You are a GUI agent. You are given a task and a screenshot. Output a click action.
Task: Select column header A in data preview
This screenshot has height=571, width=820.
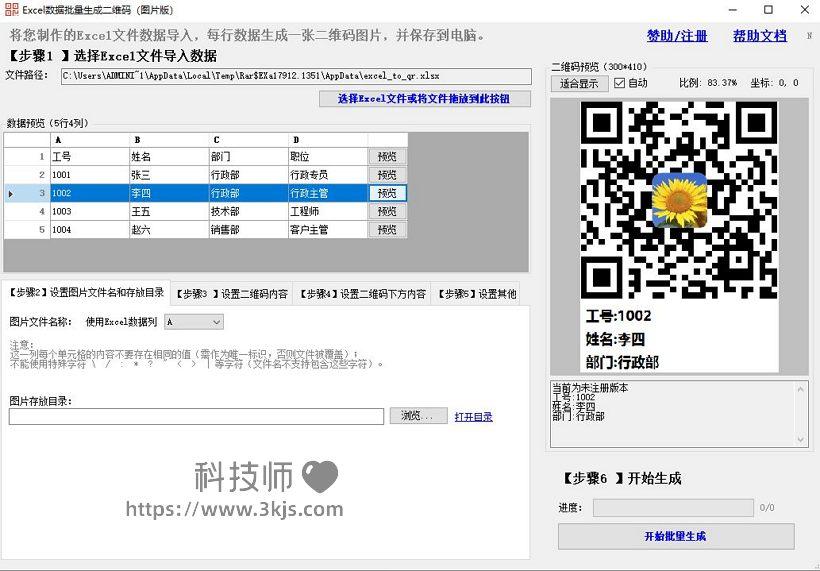89,140
